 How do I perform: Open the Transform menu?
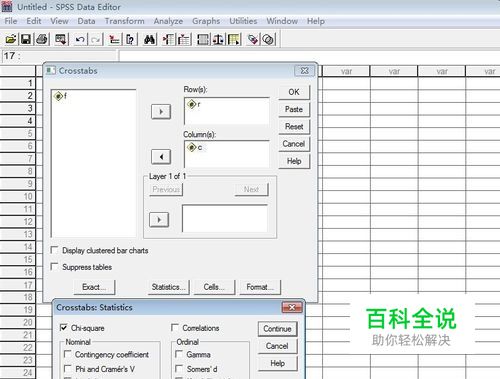(x=125, y=21)
